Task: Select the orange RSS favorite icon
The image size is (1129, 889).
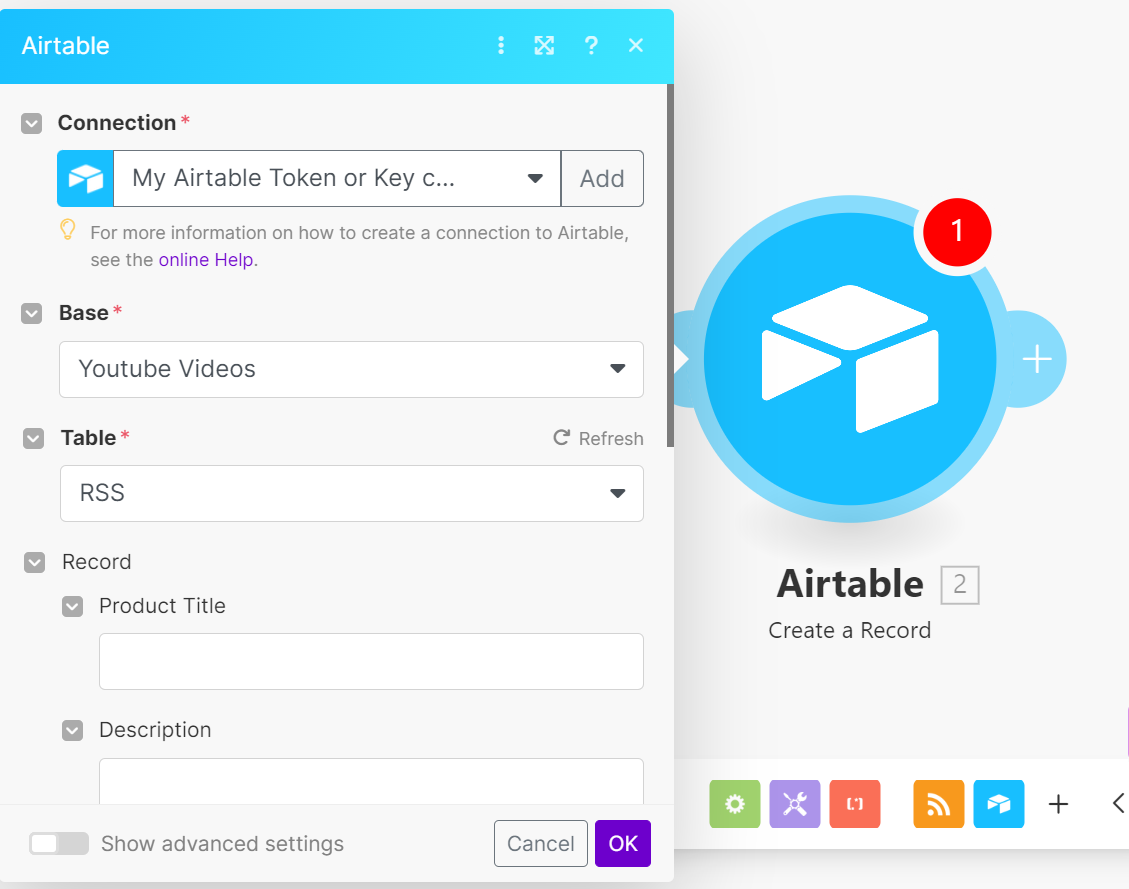Action: click(x=939, y=804)
